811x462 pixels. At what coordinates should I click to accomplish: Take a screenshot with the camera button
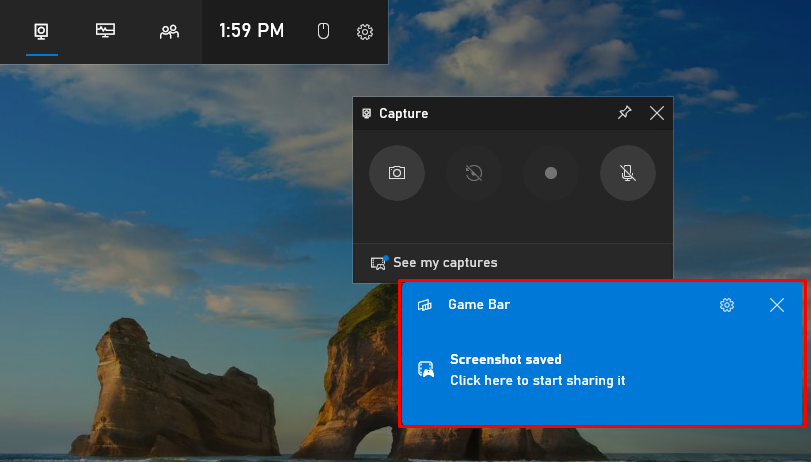click(x=397, y=173)
